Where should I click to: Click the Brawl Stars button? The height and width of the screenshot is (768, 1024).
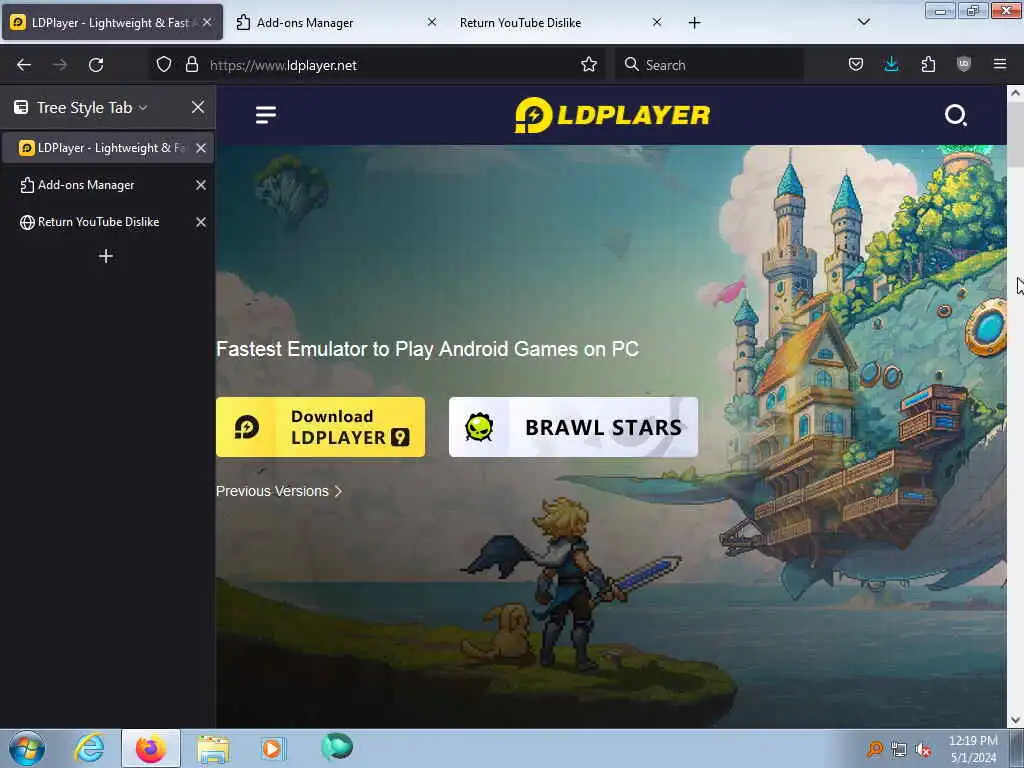click(x=573, y=427)
